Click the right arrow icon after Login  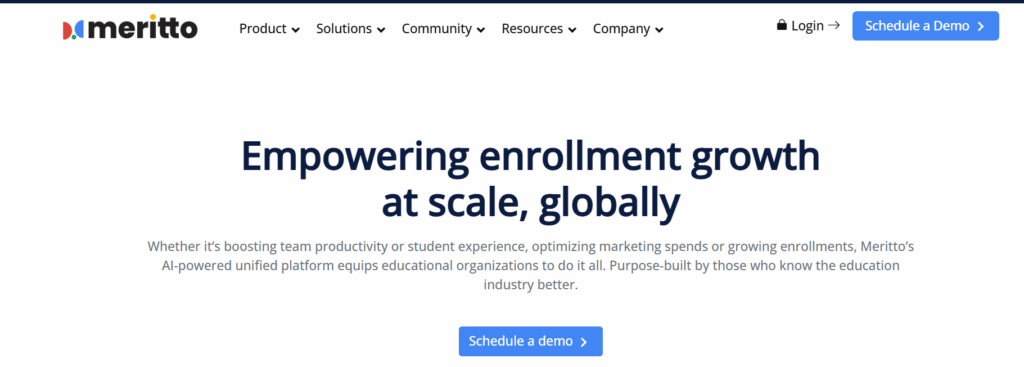pyautogui.click(x=834, y=25)
